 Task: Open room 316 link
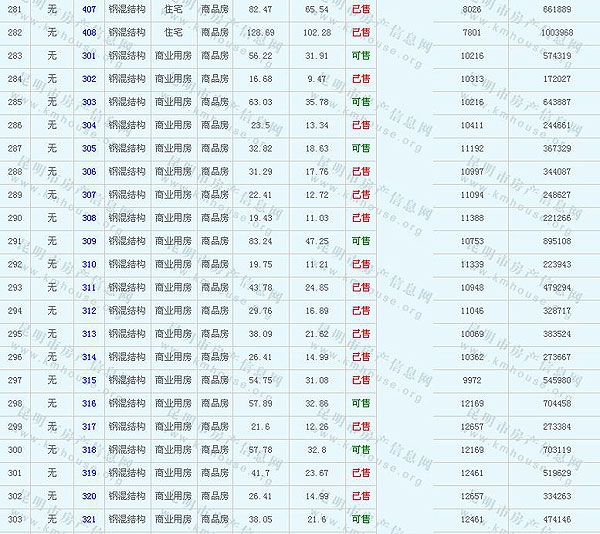[89, 403]
